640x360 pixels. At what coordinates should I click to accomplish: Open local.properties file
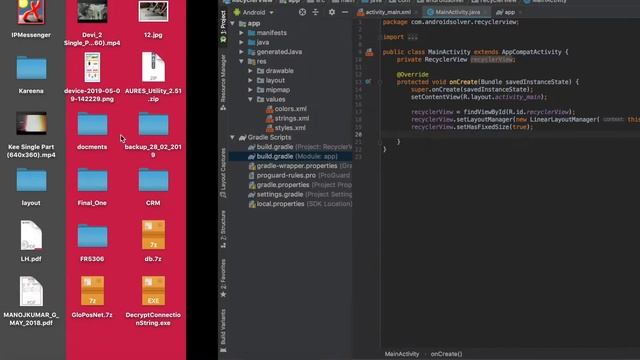[300, 204]
